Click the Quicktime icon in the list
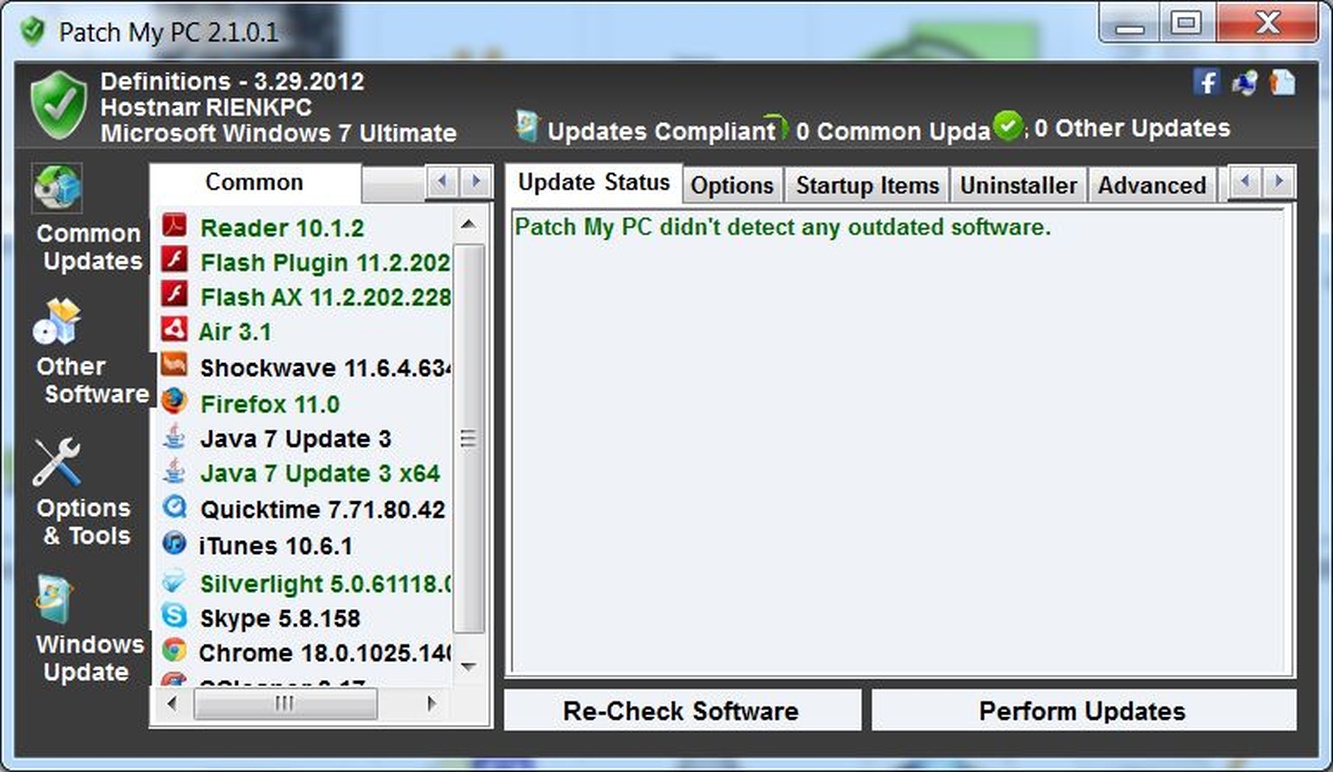Image resolution: width=1333 pixels, height=772 pixels. click(x=174, y=508)
